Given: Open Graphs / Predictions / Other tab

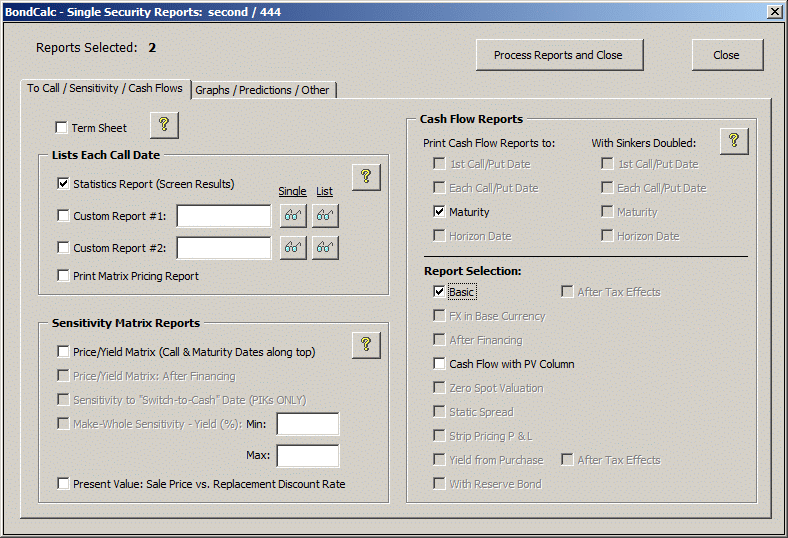Looking at the screenshot, I should pos(262,90).
